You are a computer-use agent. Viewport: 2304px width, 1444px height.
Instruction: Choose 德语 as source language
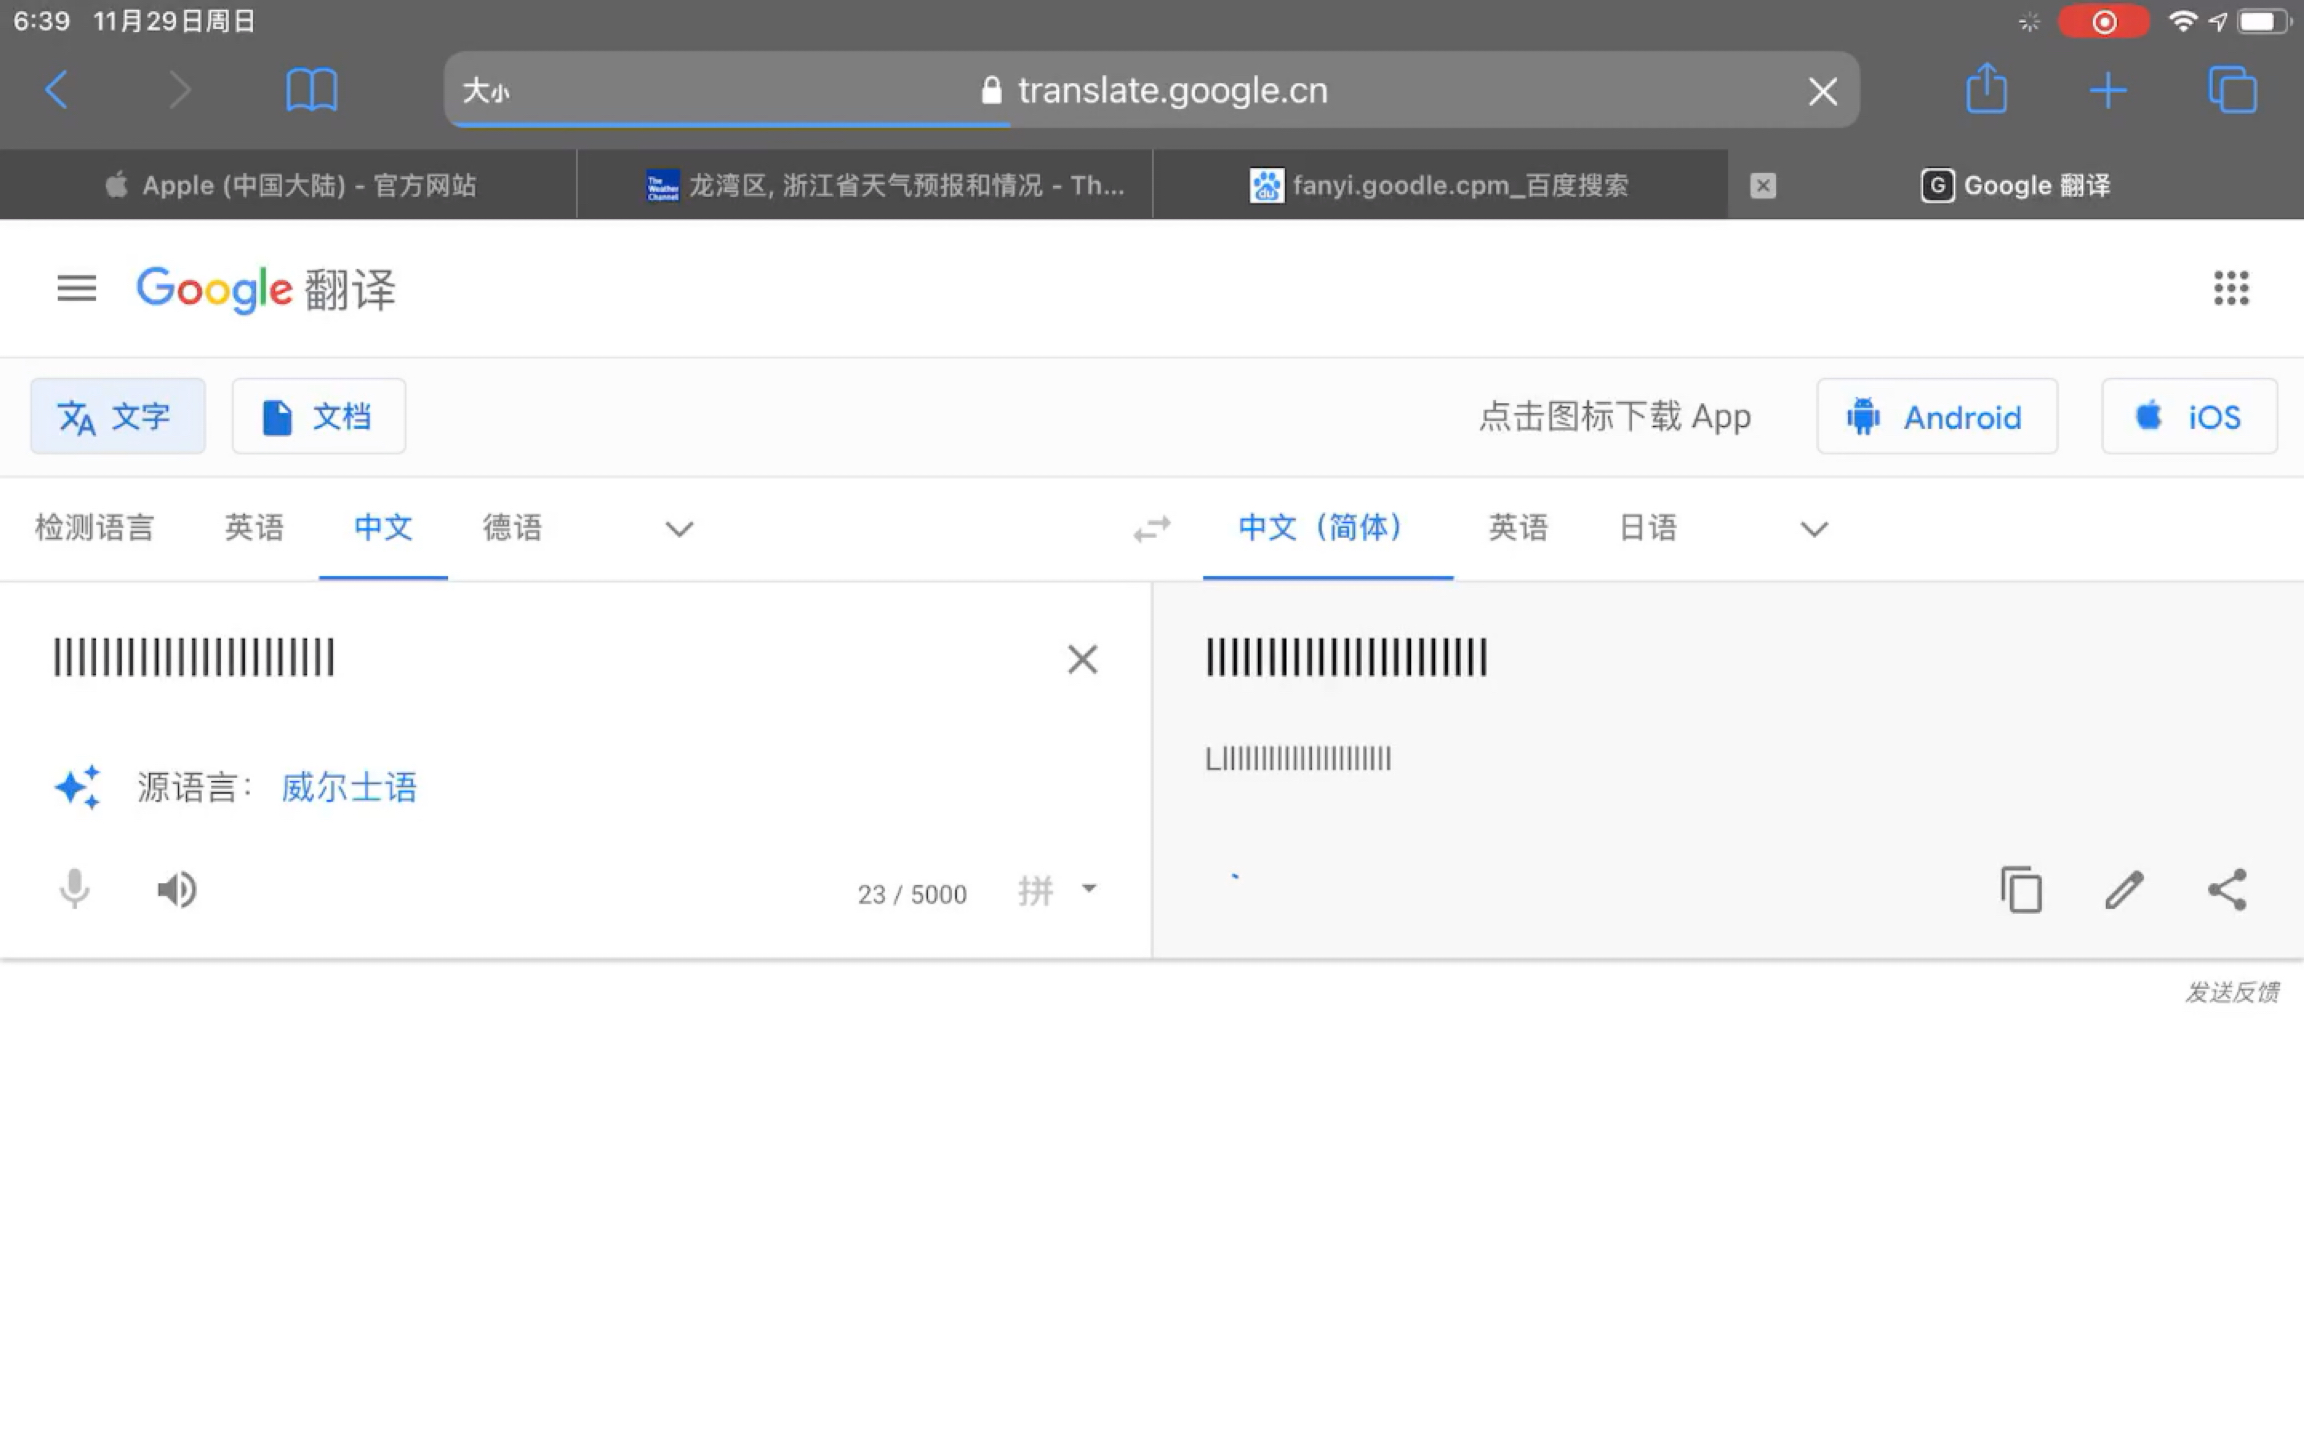512,527
